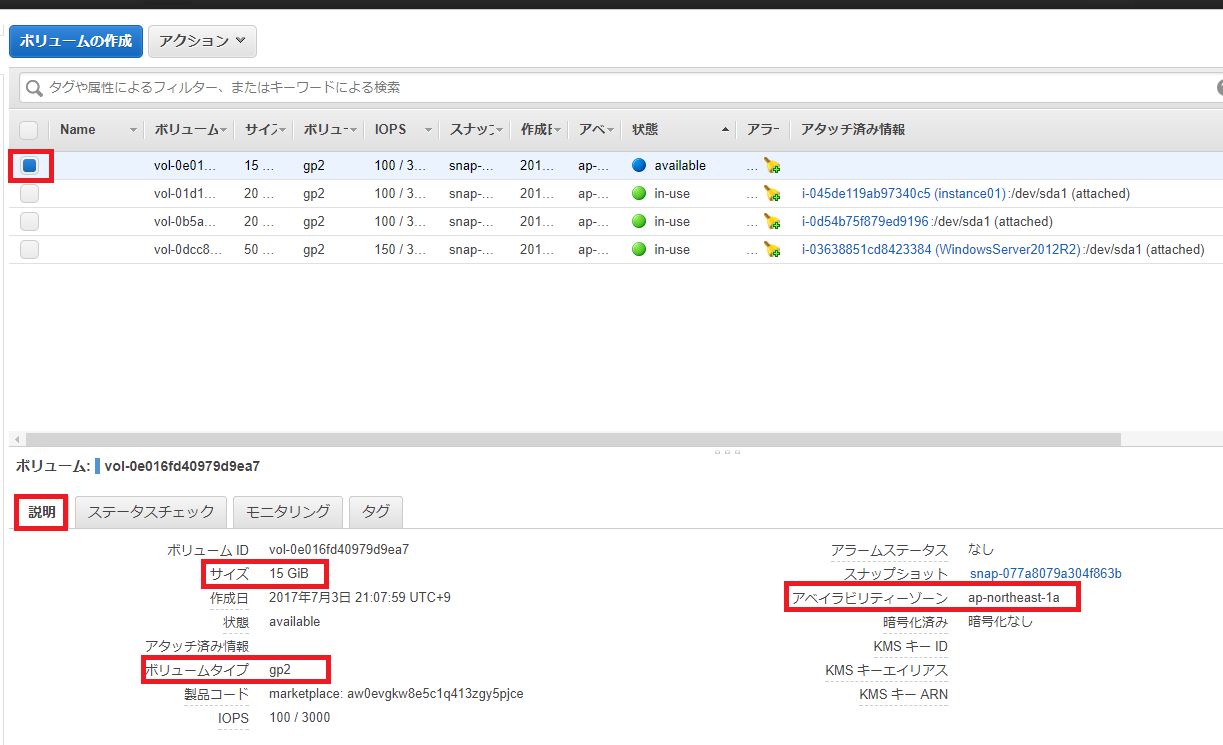Open the ボリュータイプ column header arrow

352,131
